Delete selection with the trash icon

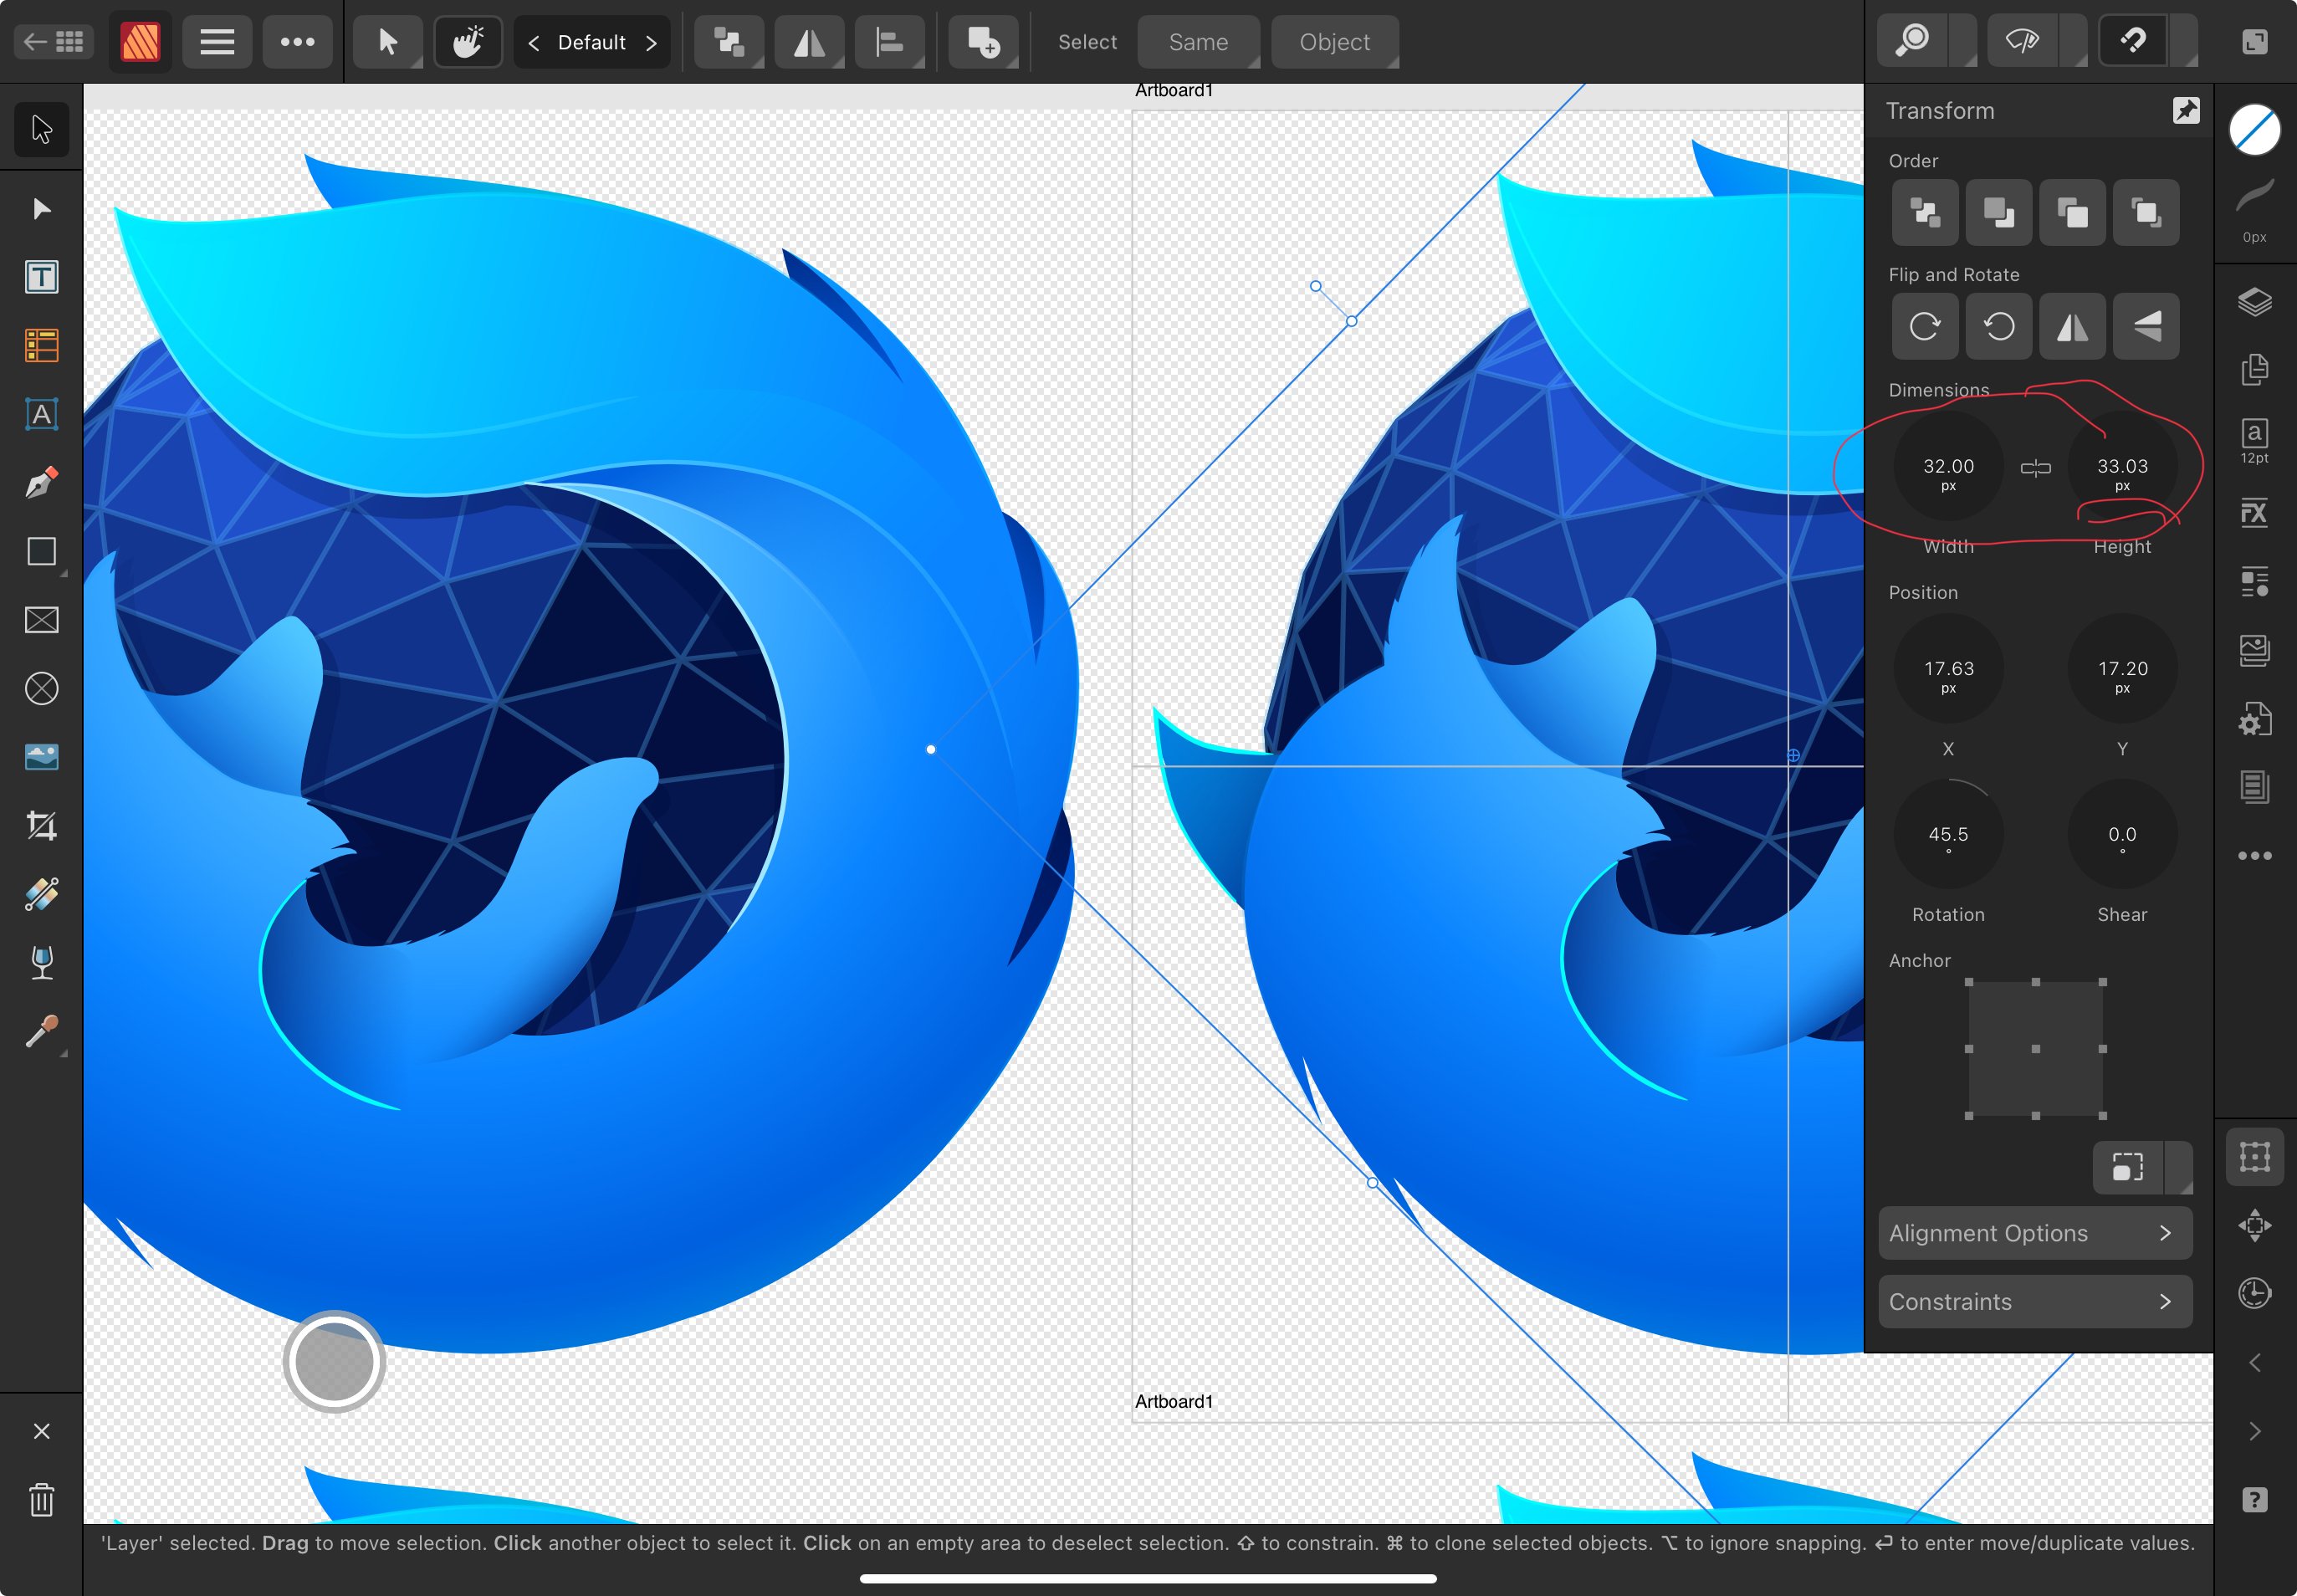tap(41, 1500)
